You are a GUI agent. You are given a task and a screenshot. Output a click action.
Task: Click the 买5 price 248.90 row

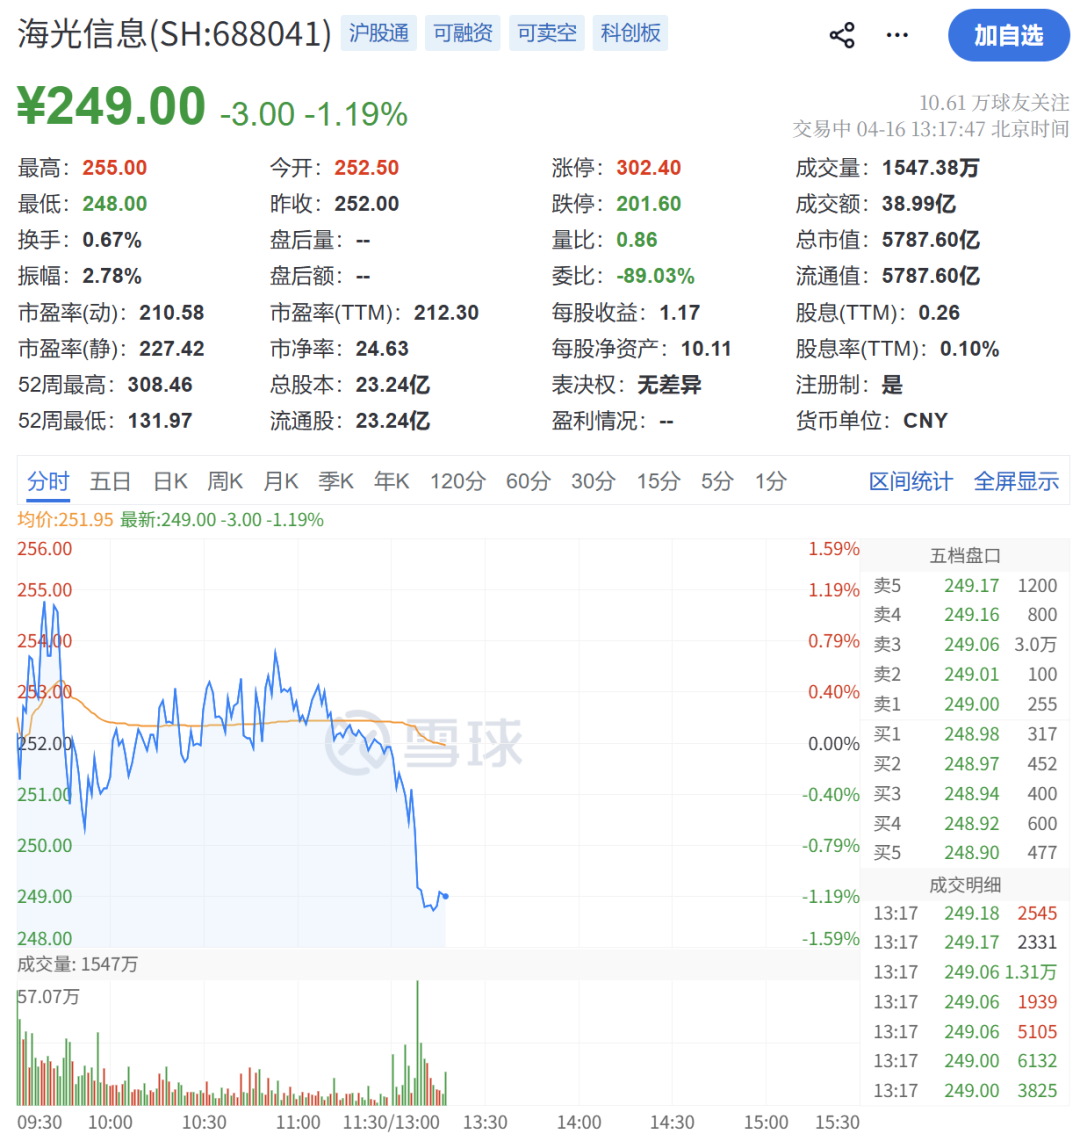tap(960, 855)
